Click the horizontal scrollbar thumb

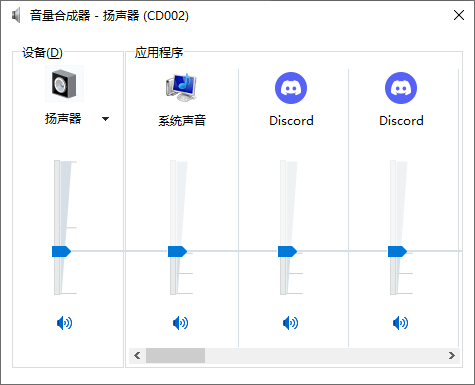click(175, 356)
